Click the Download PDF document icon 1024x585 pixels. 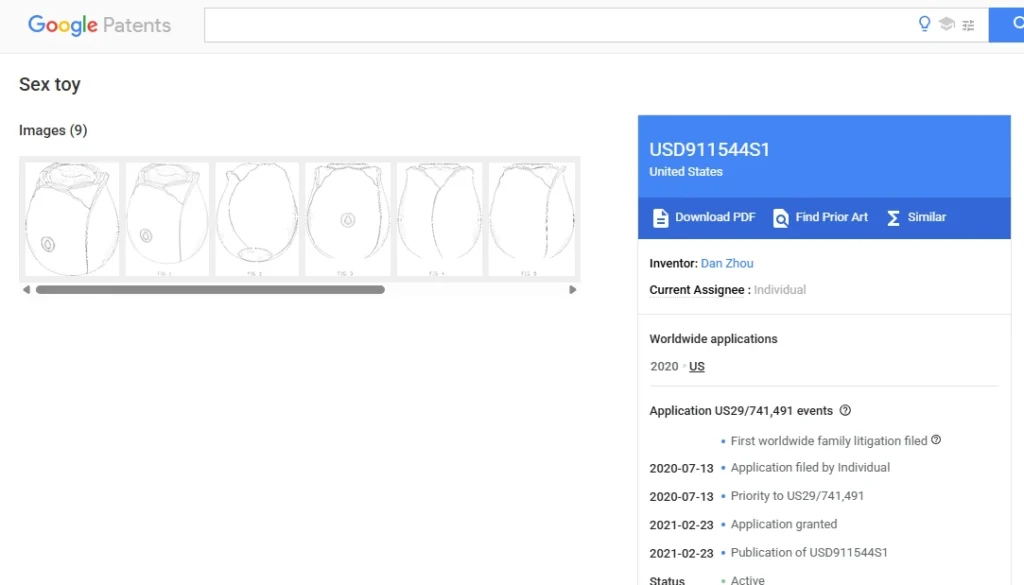click(x=660, y=218)
